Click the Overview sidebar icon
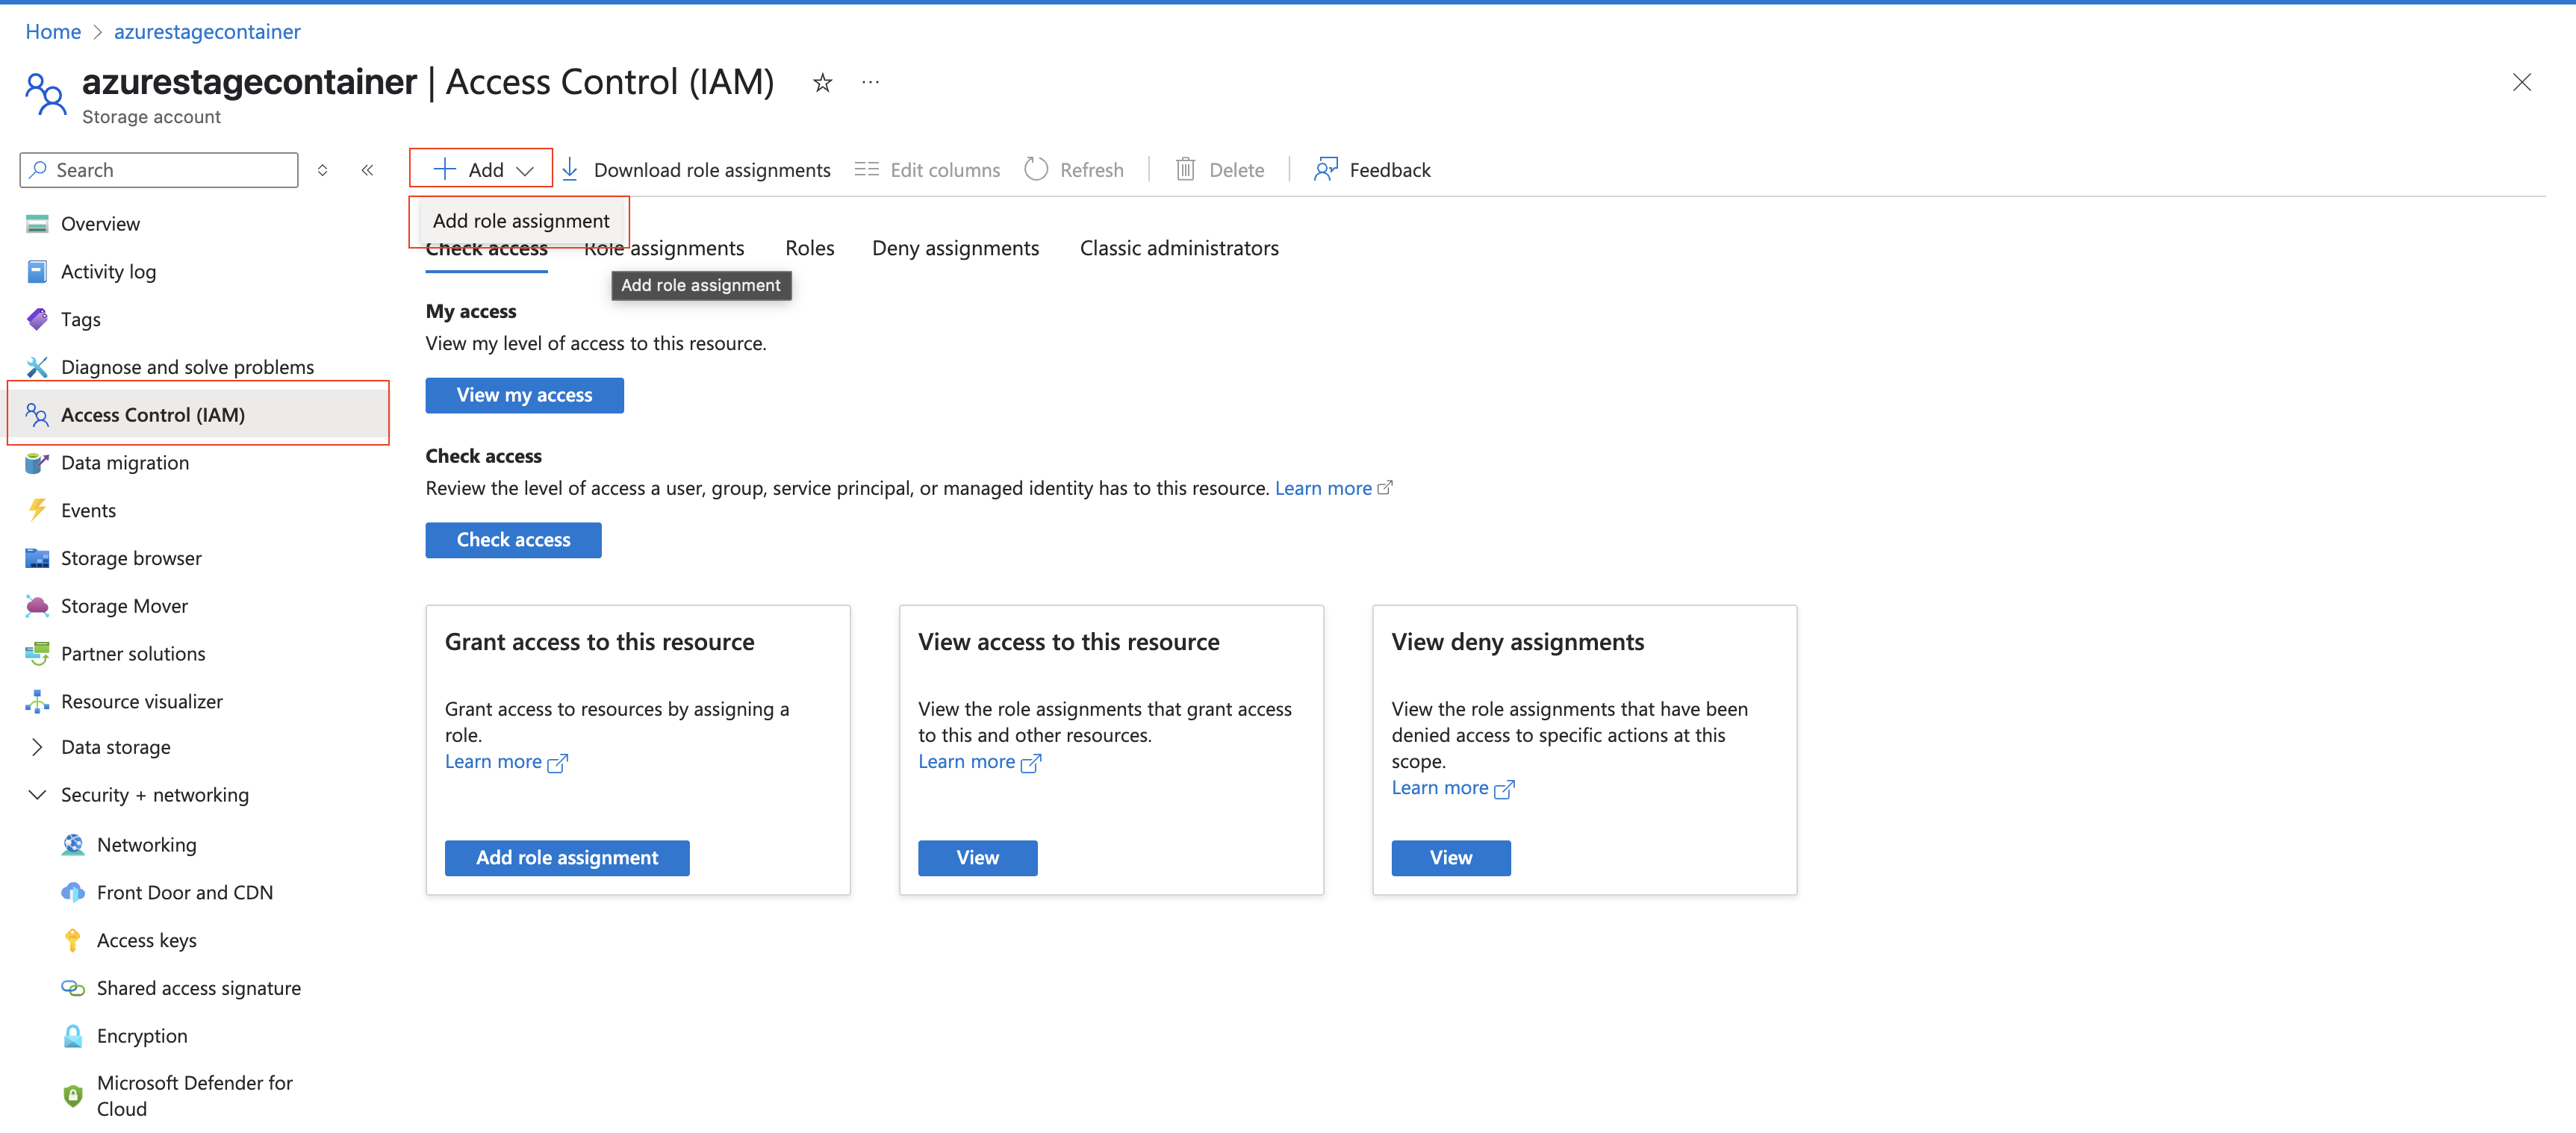The height and width of the screenshot is (1133, 2576). click(x=37, y=224)
